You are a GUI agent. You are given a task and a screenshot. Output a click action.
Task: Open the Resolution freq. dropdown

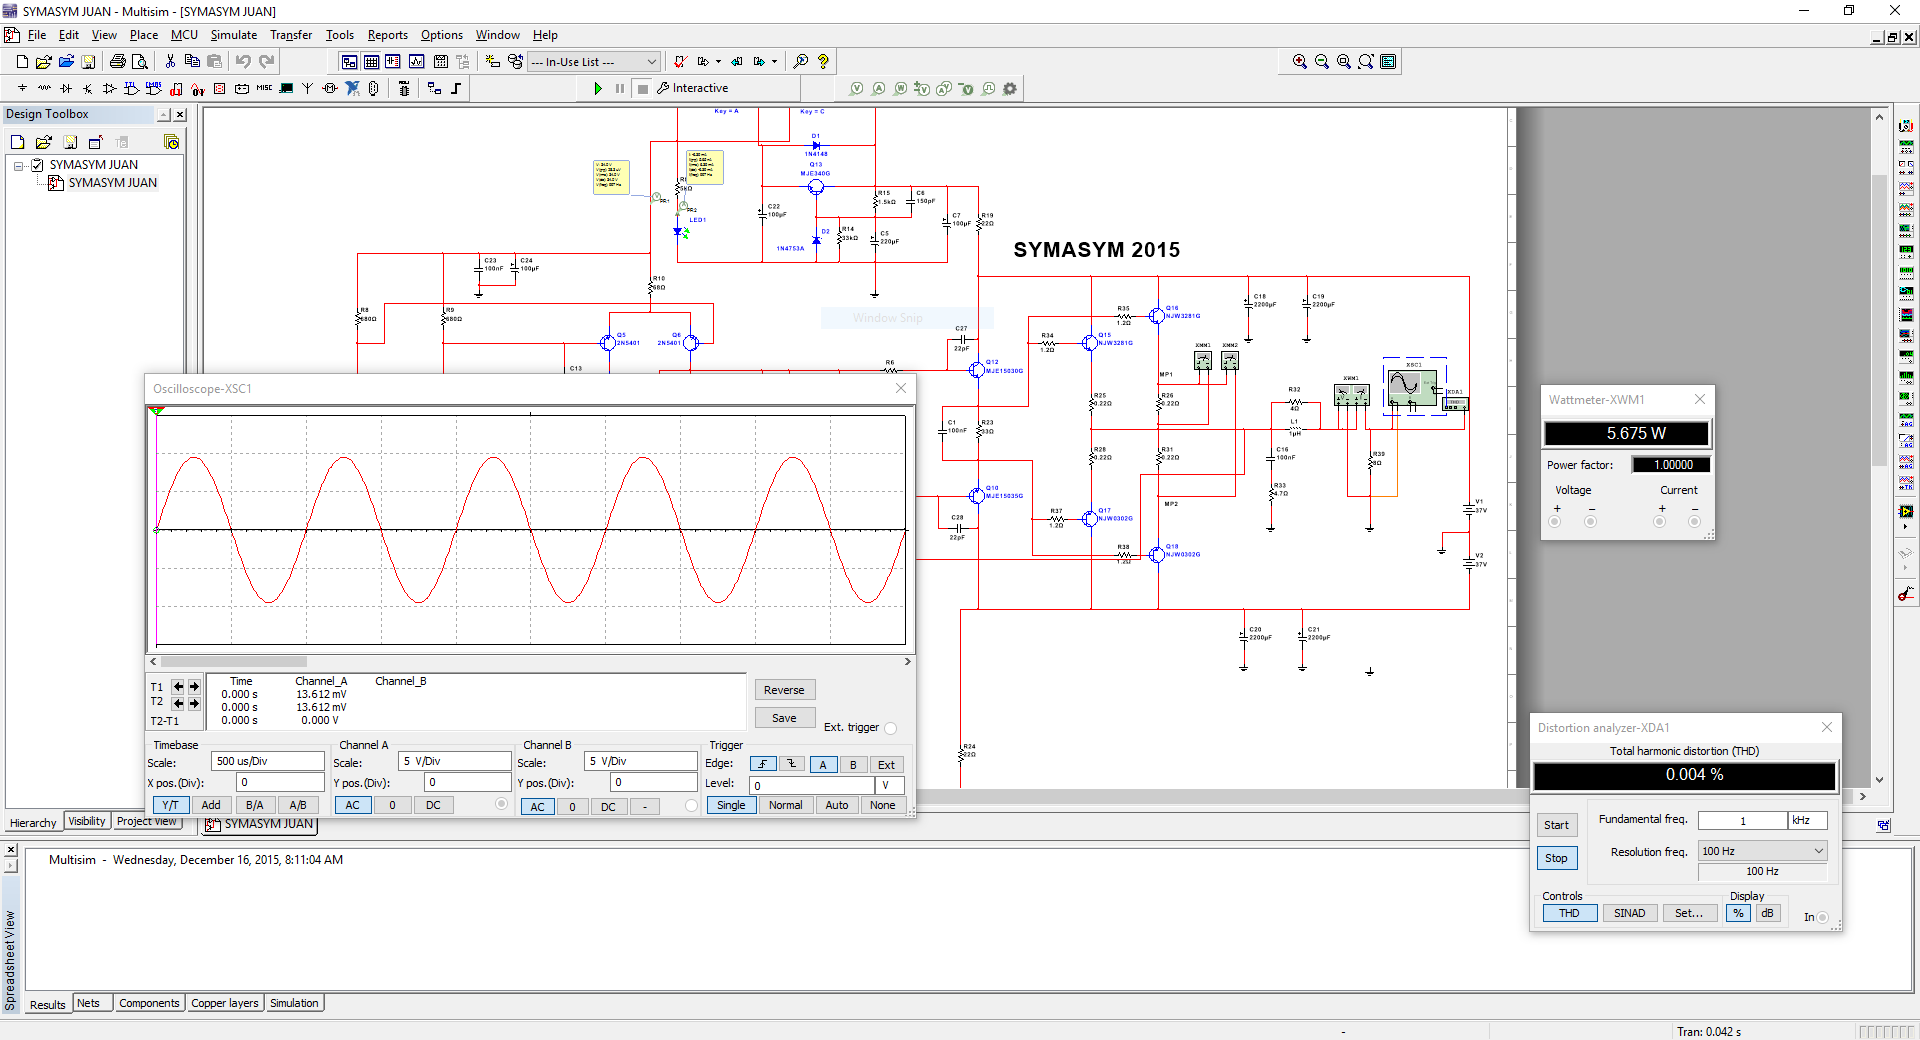pyautogui.click(x=1763, y=851)
